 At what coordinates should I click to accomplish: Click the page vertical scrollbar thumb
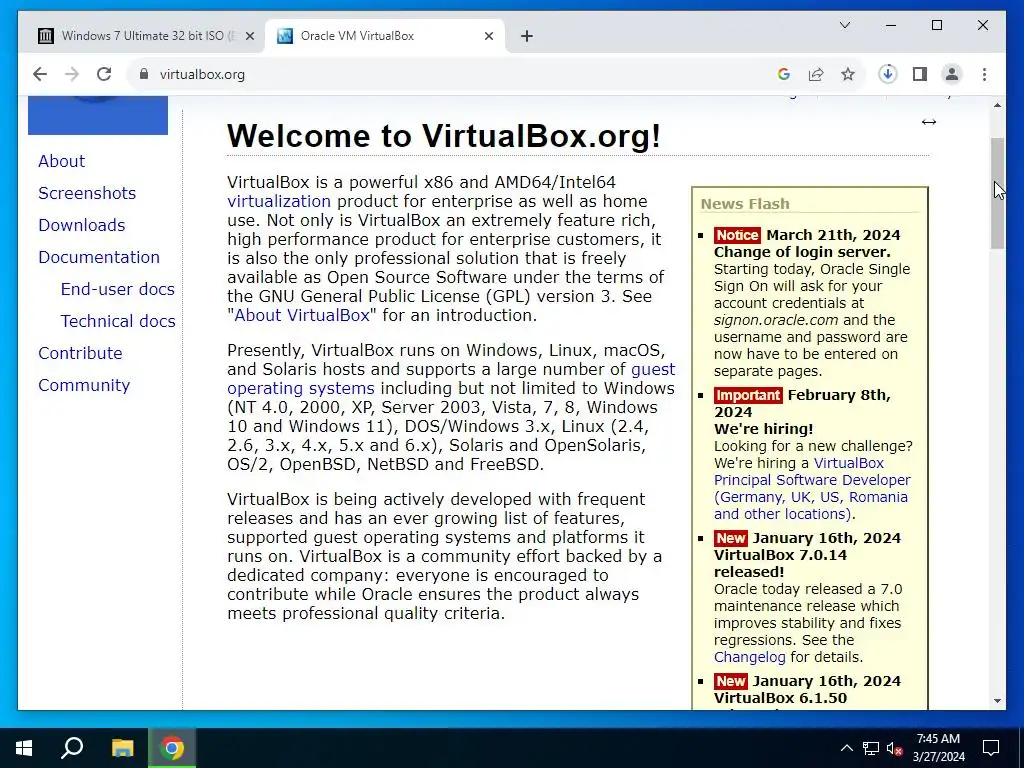(x=997, y=193)
